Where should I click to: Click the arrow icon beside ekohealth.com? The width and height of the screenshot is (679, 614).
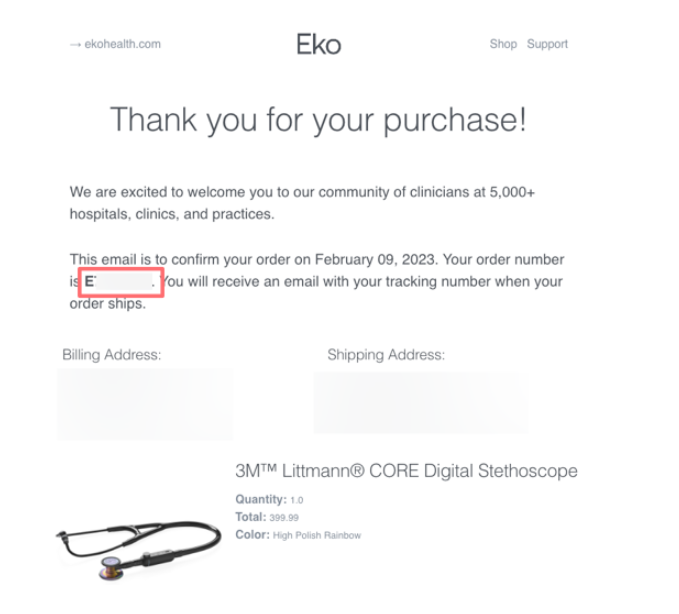pyautogui.click(x=75, y=45)
